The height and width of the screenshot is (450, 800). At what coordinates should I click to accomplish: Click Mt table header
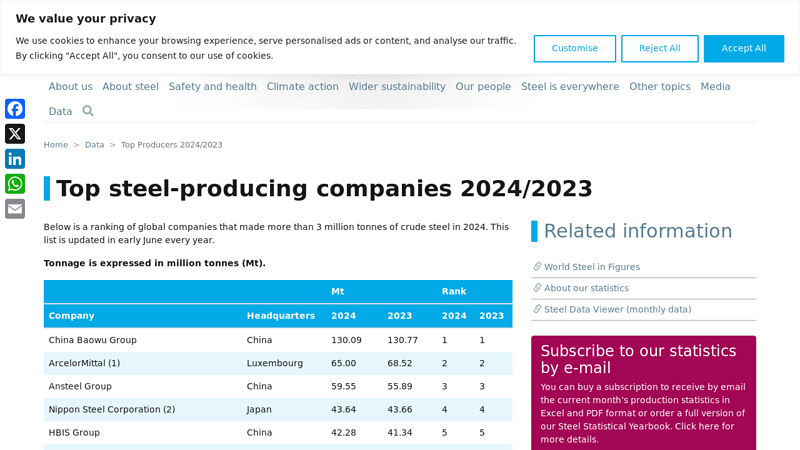(x=337, y=291)
